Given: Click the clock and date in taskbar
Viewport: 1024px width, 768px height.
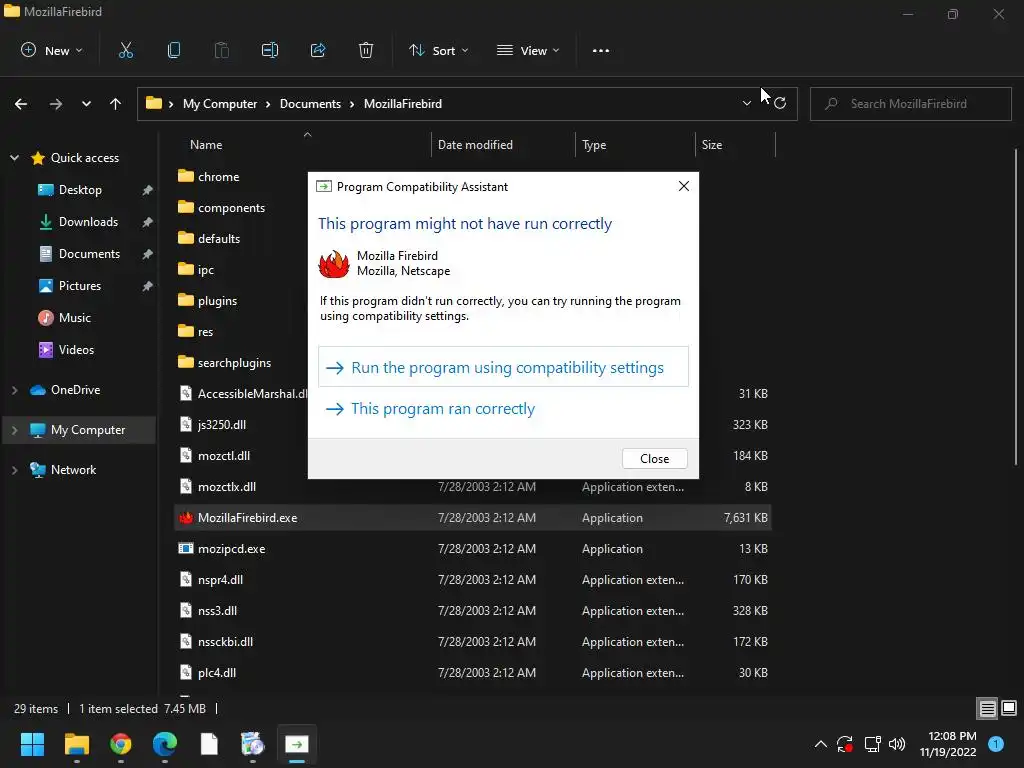Looking at the screenshot, I should pyautogui.click(x=948, y=744).
